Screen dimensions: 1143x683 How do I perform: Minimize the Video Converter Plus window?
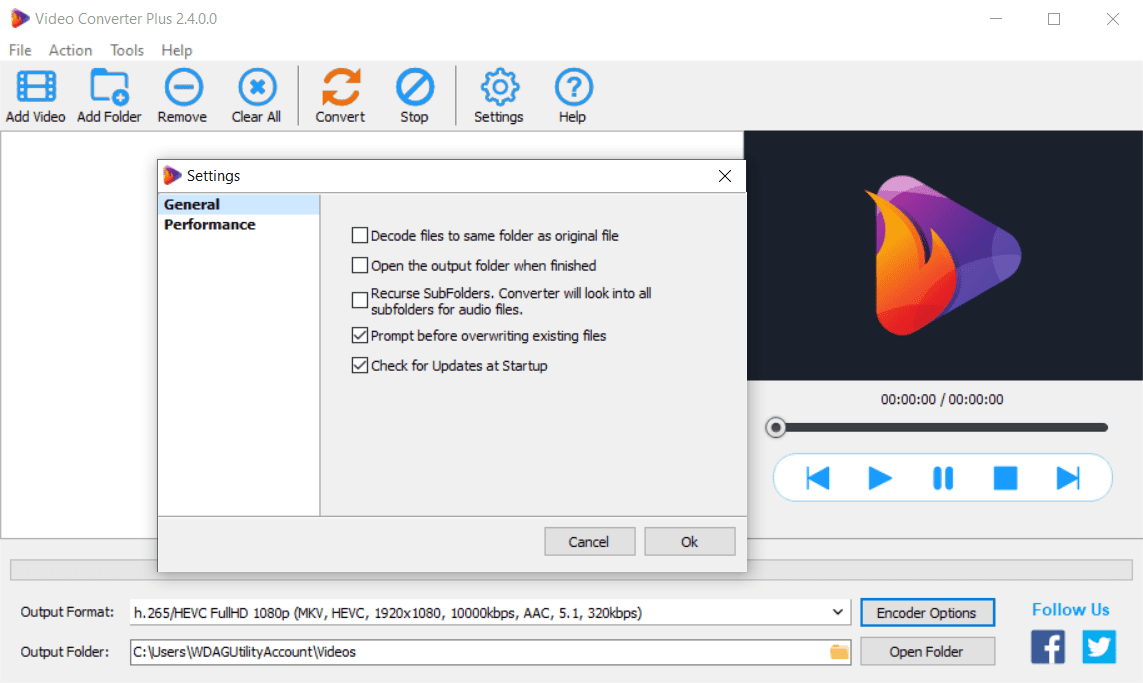996,19
